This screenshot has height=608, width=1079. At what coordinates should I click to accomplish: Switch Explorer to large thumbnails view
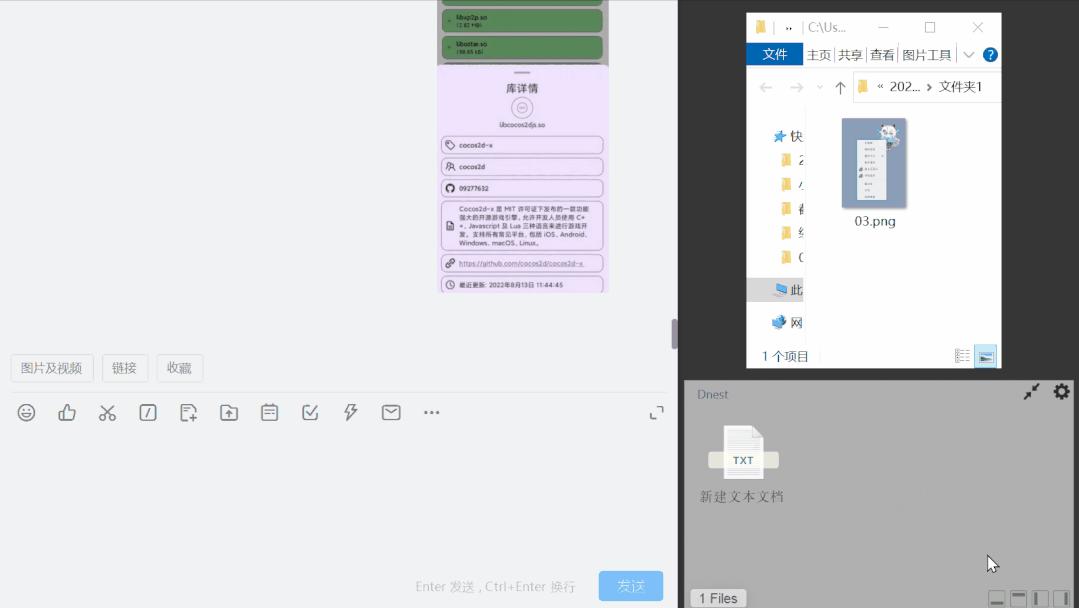click(x=986, y=356)
